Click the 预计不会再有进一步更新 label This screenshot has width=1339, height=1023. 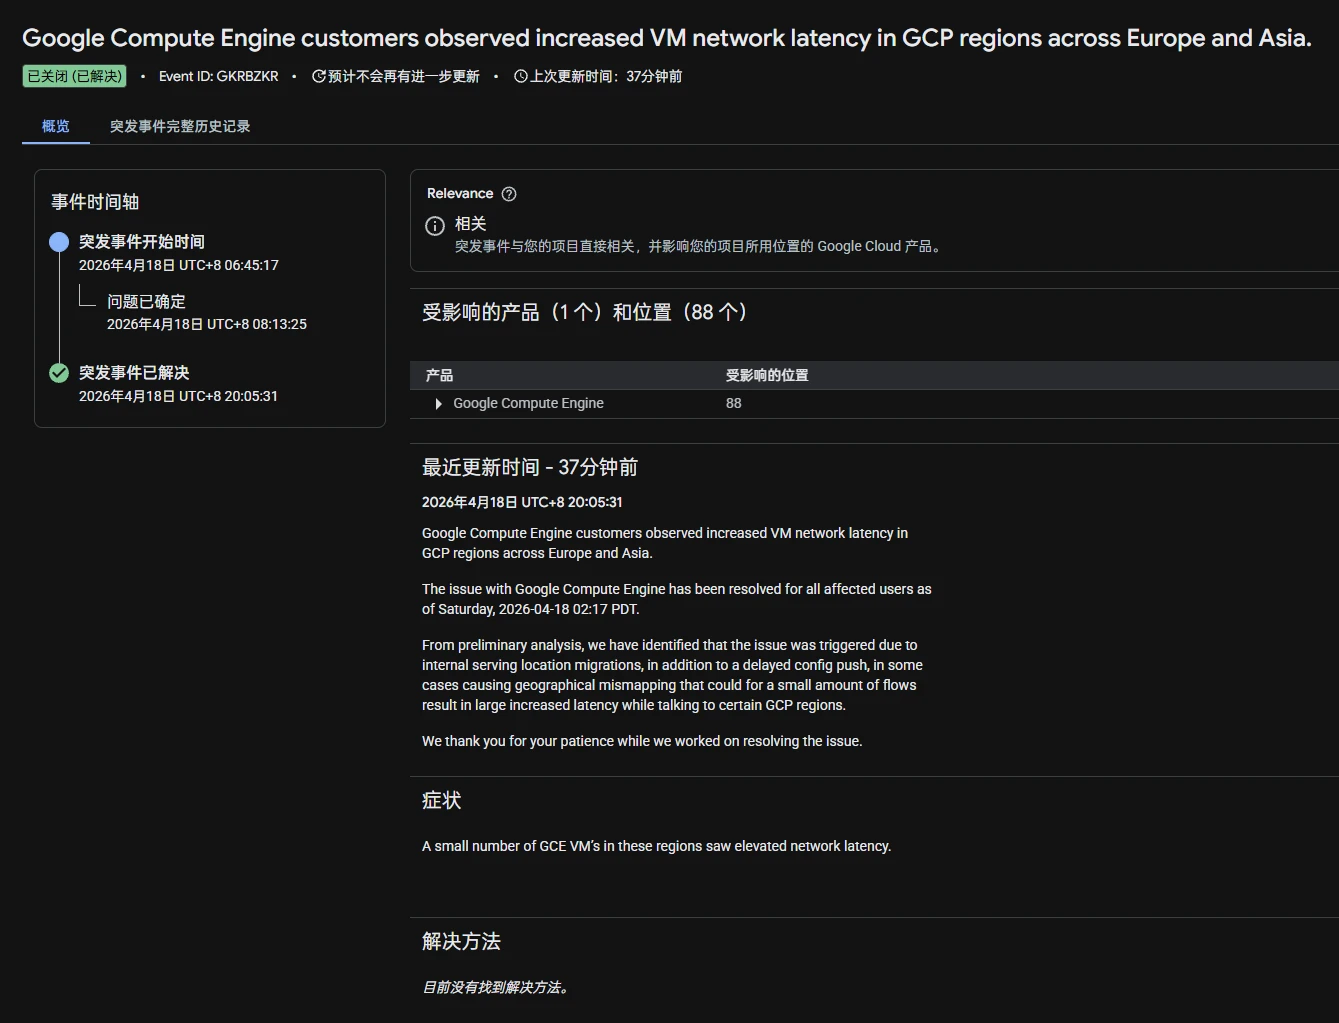[404, 76]
